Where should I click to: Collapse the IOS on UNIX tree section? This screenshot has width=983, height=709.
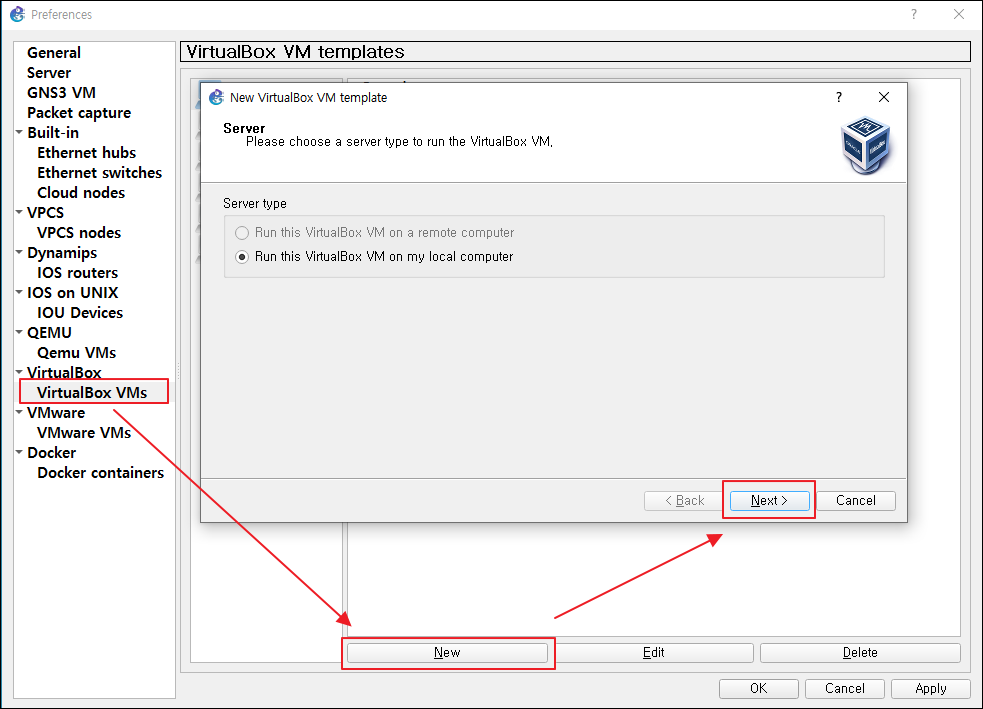point(19,292)
